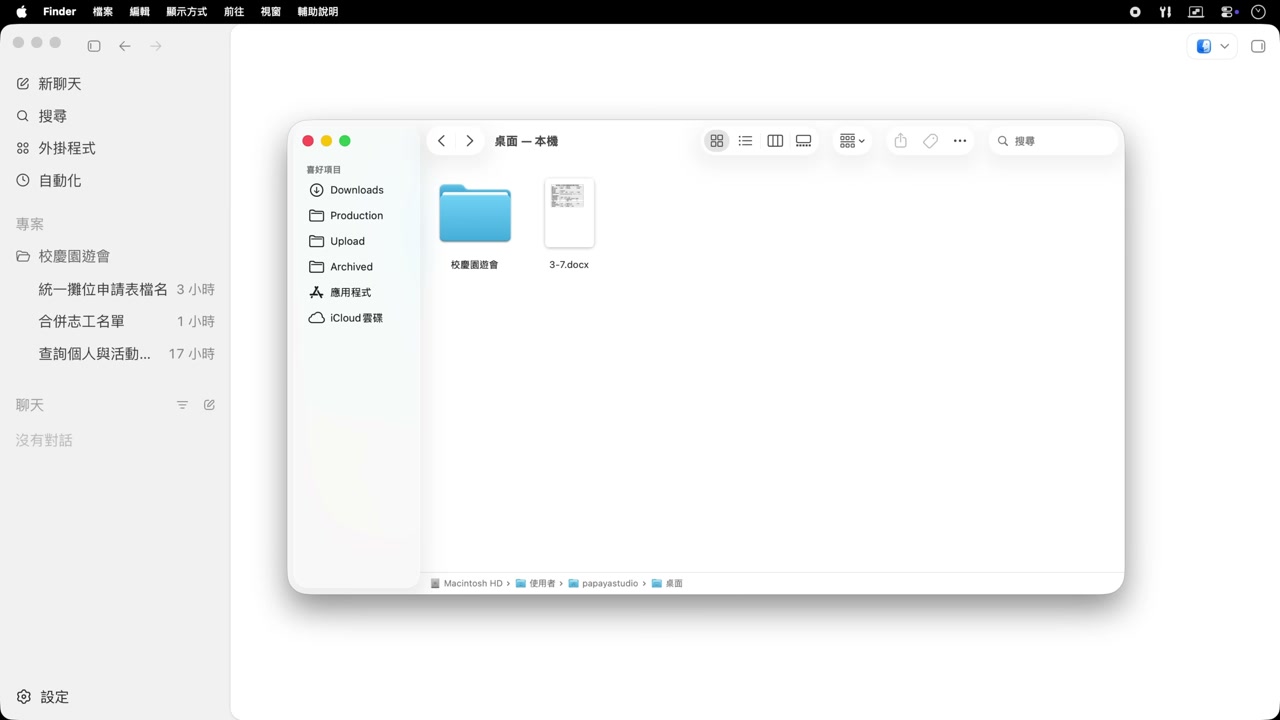Open the dropdown next to the blue app icon
Screen dimensions: 1280x720
pyautogui.click(x=1224, y=46)
